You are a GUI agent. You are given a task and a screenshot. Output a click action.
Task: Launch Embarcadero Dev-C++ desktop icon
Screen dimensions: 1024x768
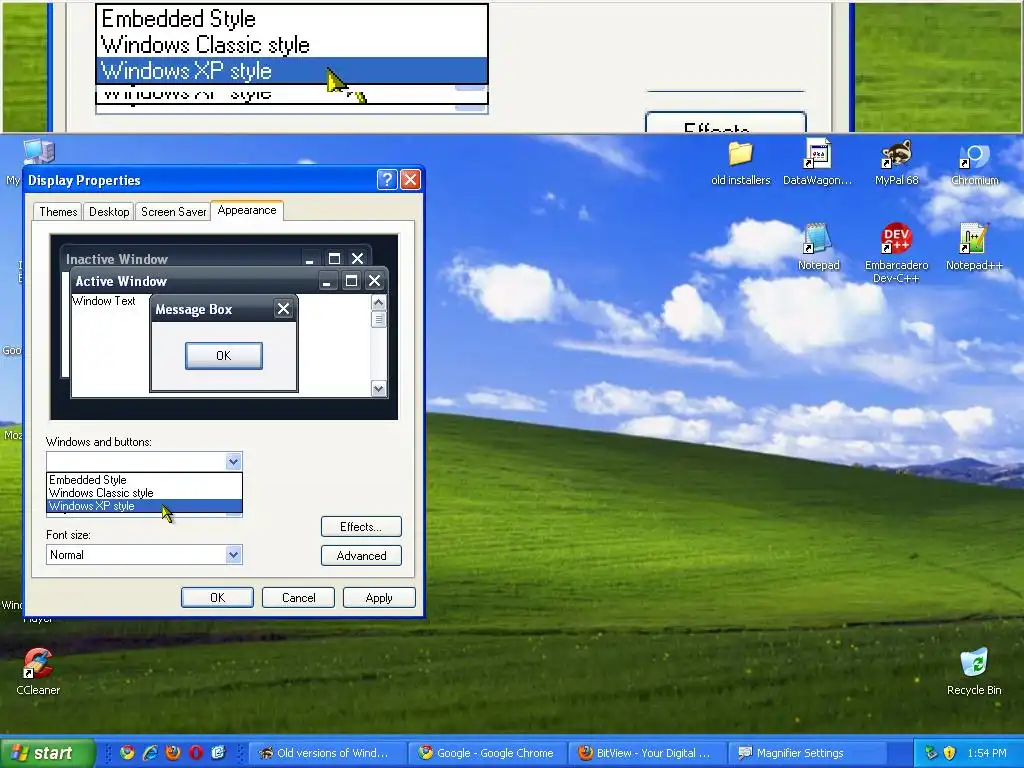[896, 238]
